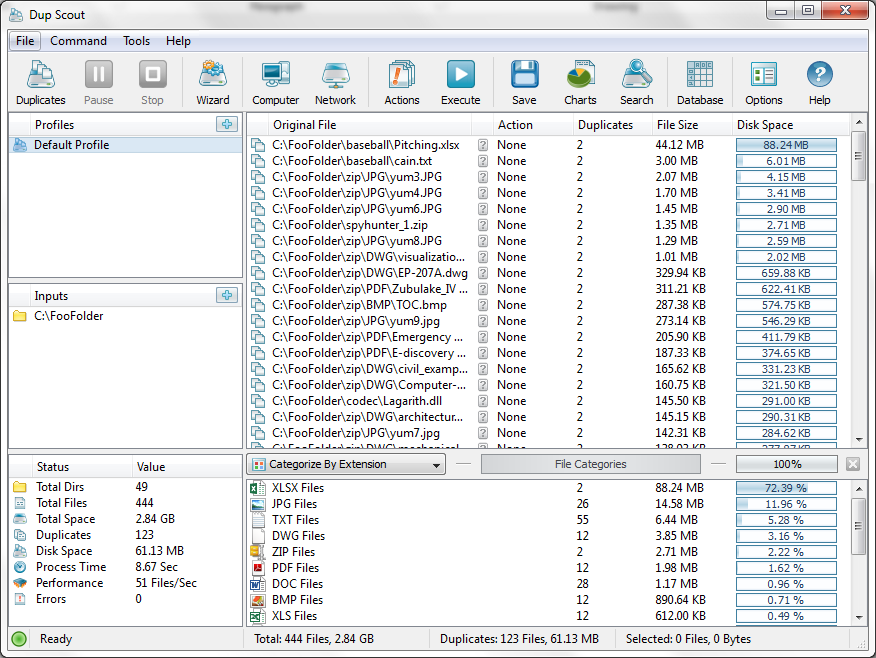Open the File menu
876x658 pixels.
tap(25, 41)
